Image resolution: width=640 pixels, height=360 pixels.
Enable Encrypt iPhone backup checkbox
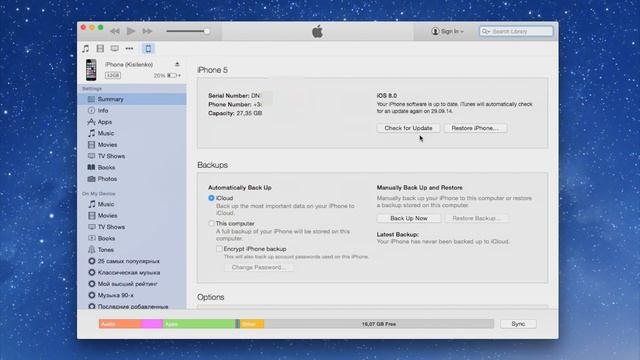point(219,249)
